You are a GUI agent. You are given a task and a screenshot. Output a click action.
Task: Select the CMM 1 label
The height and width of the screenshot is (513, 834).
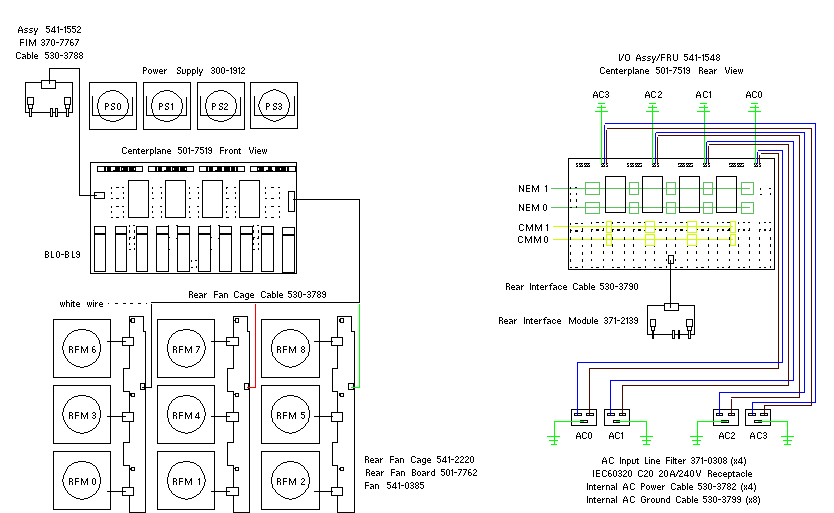(532, 228)
